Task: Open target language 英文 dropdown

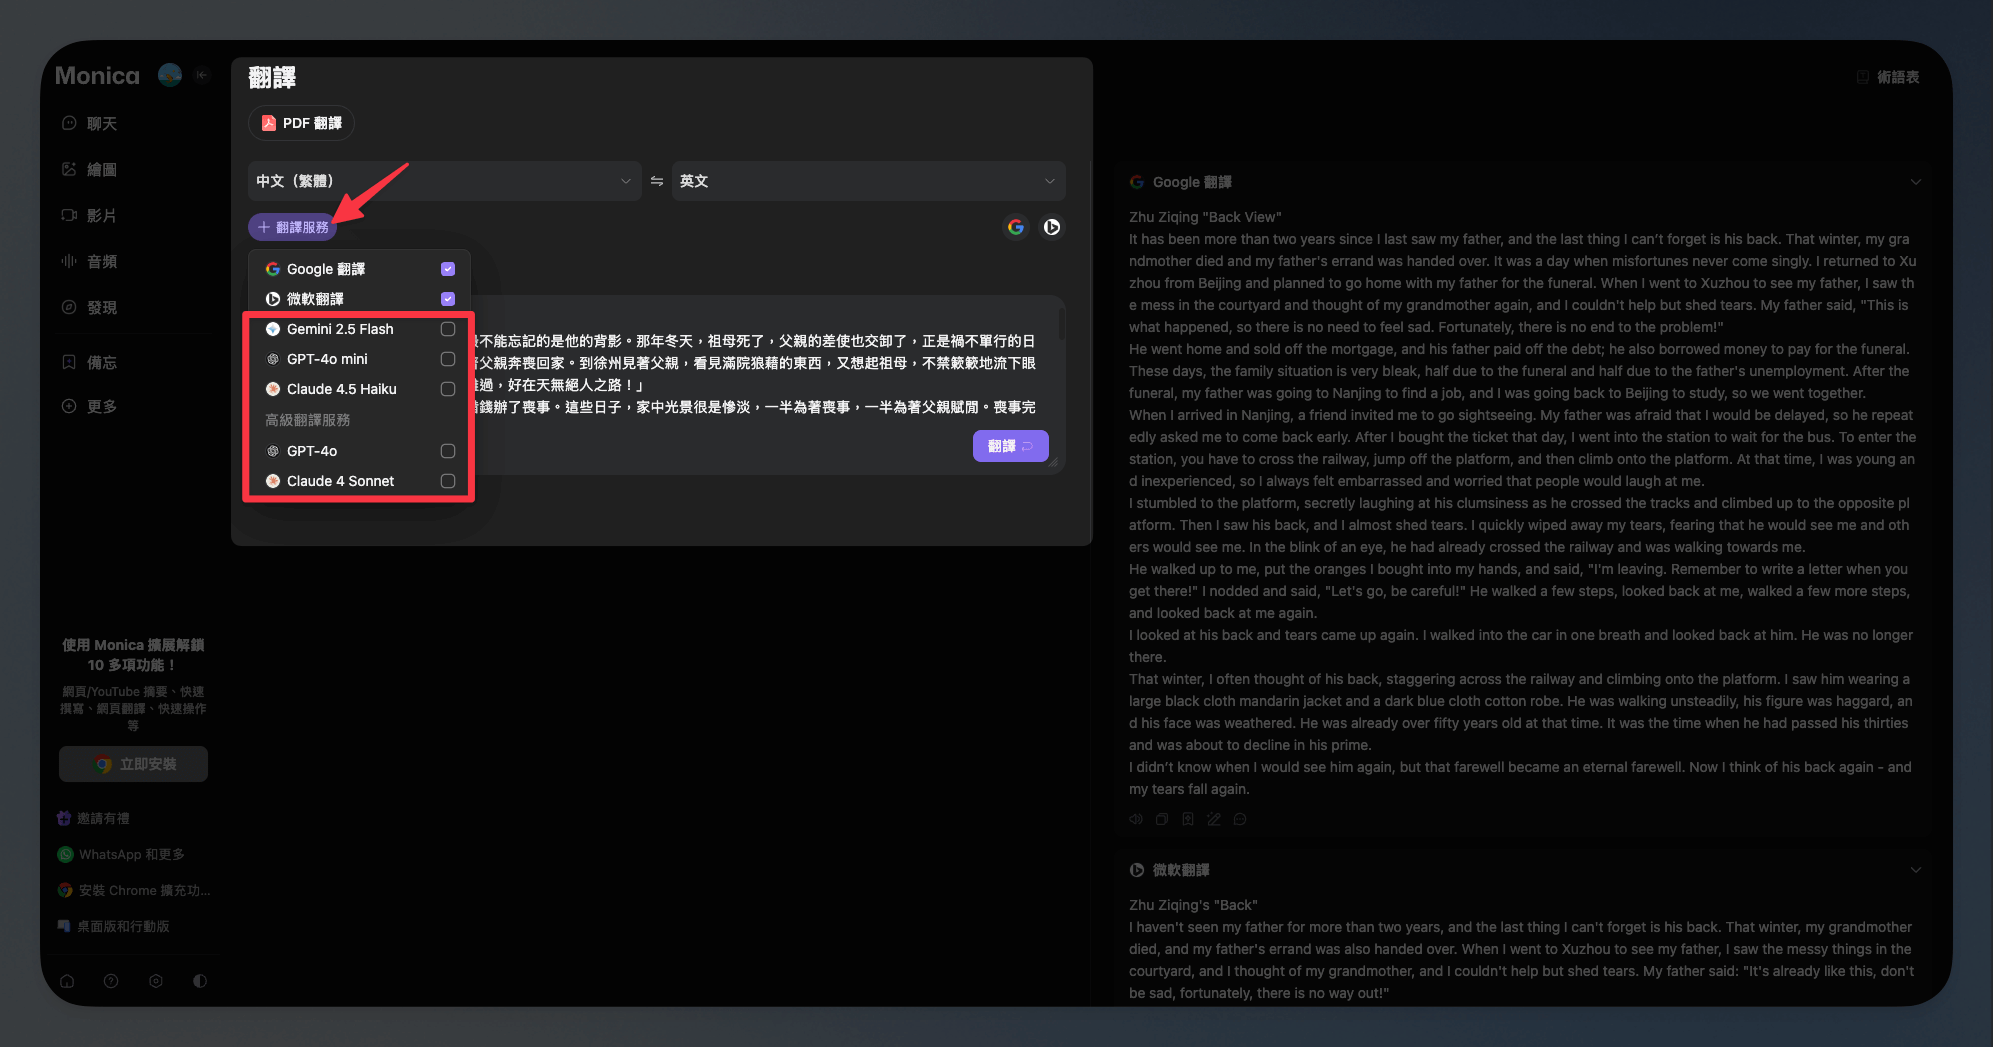Action: [867, 181]
